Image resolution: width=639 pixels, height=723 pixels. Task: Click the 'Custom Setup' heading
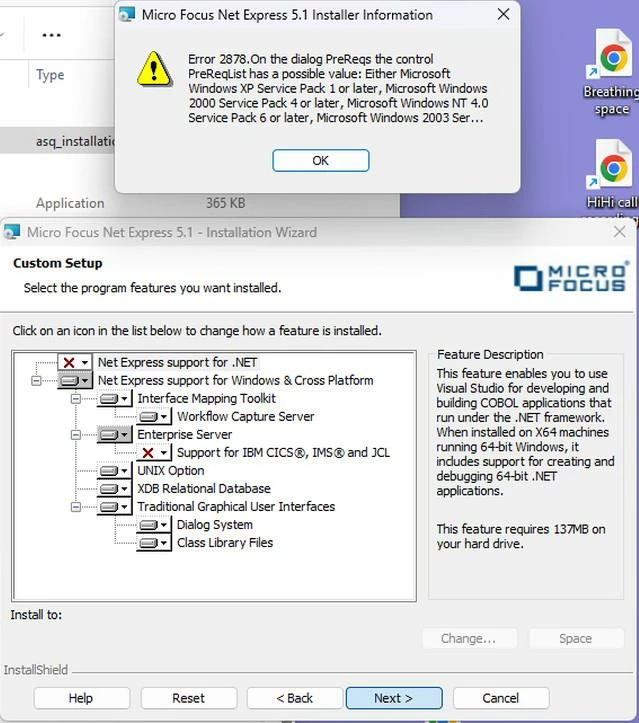pyautogui.click(x=58, y=263)
